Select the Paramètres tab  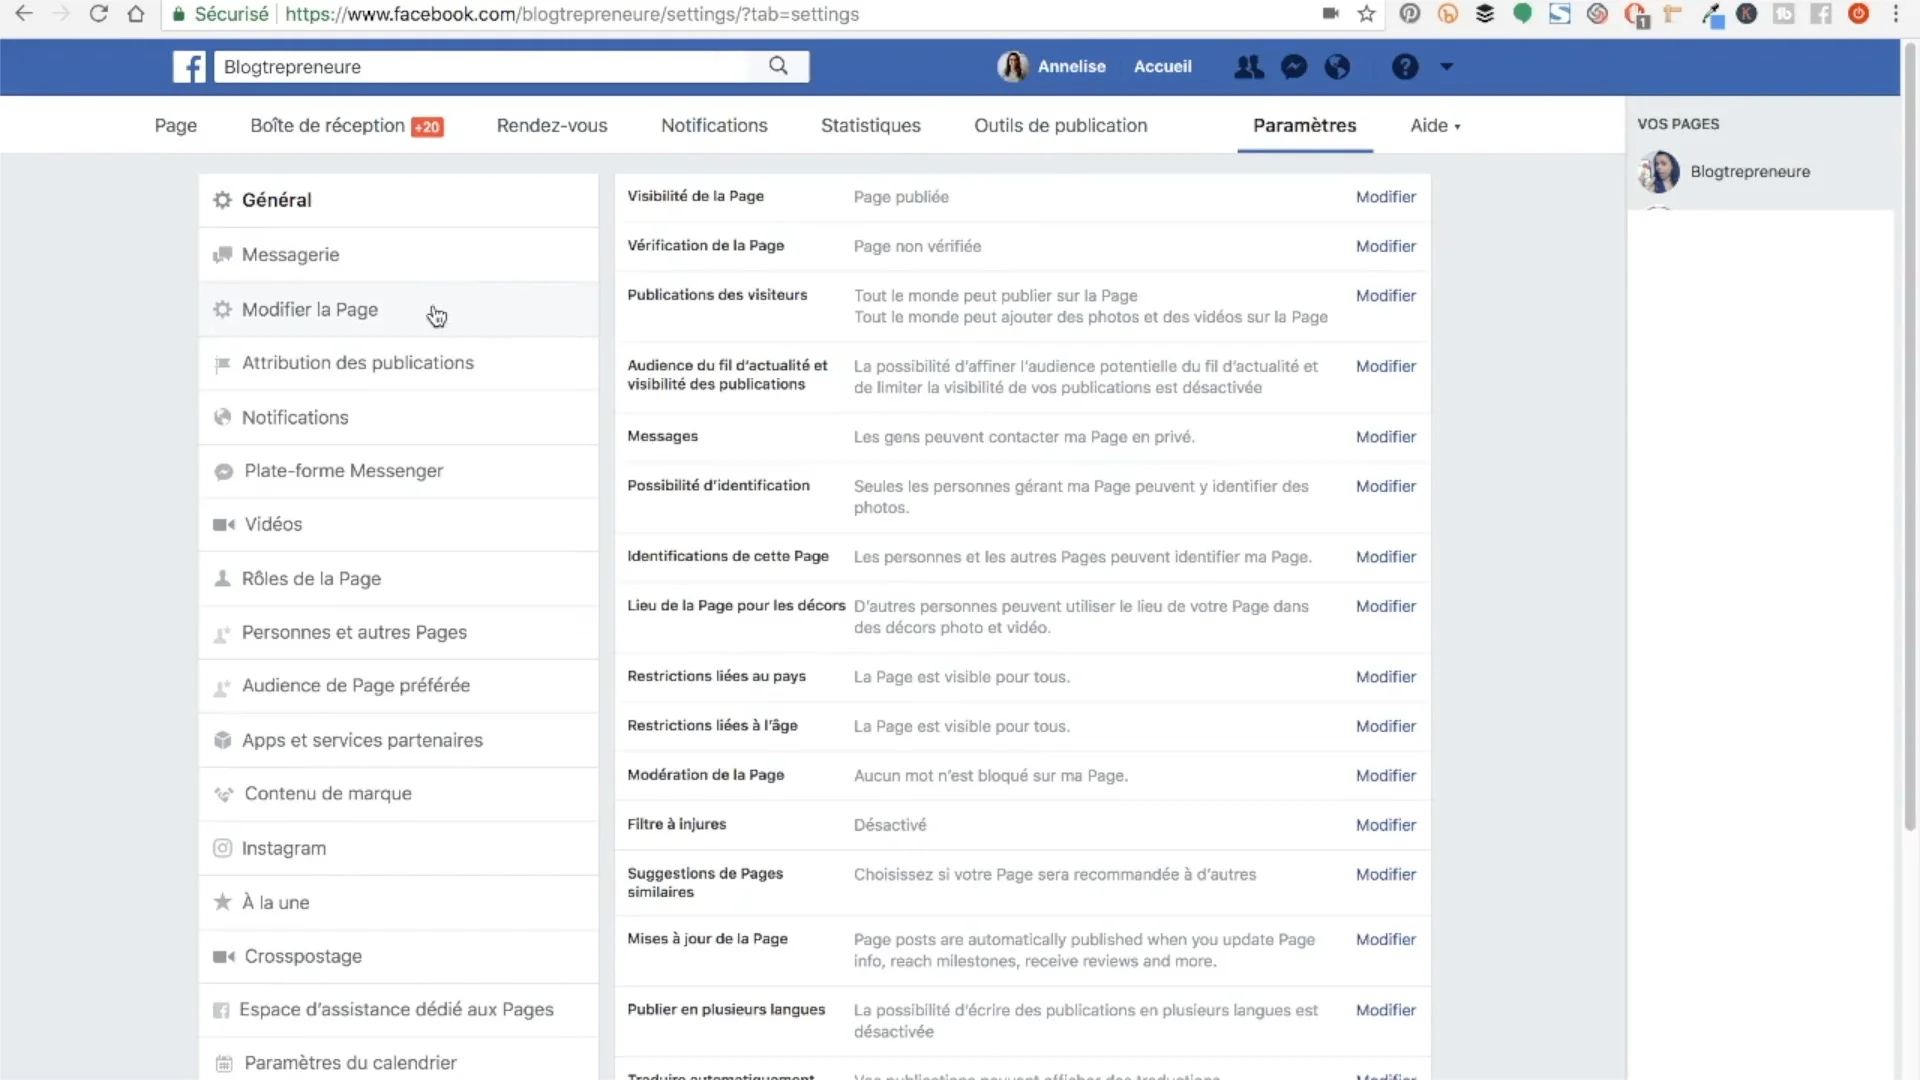click(x=1304, y=125)
